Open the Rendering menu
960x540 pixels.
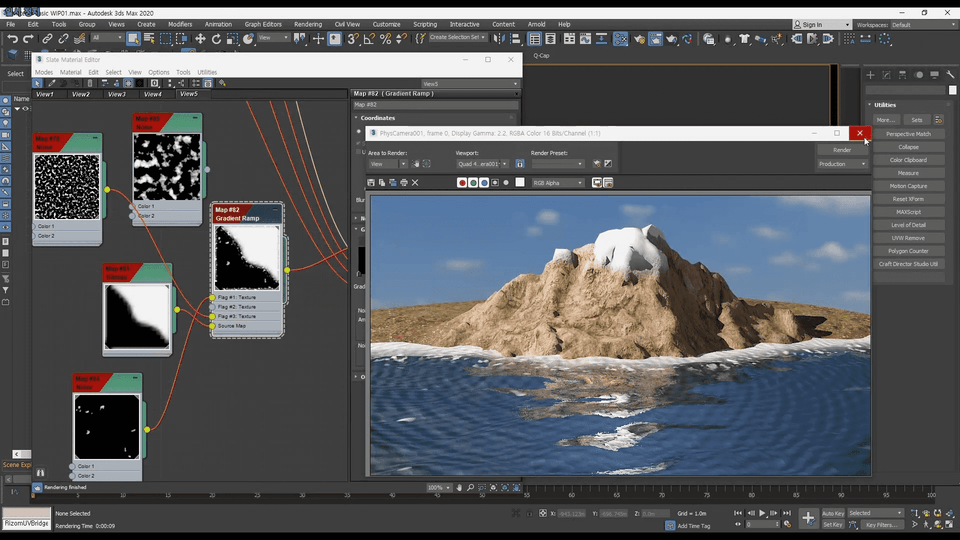[x=308, y=24]
